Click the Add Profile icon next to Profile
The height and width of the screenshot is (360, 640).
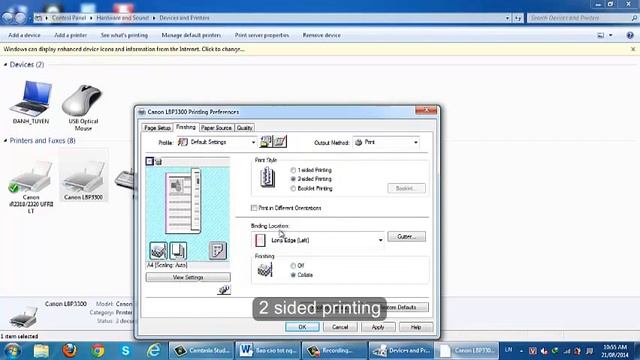point(266,142)
